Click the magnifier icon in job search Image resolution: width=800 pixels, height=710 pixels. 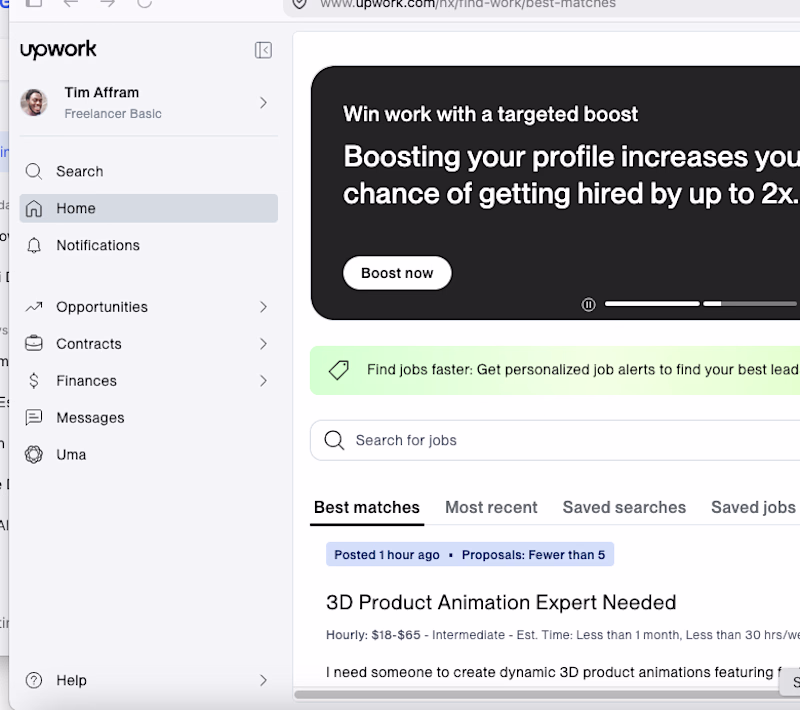coord(334,440)
